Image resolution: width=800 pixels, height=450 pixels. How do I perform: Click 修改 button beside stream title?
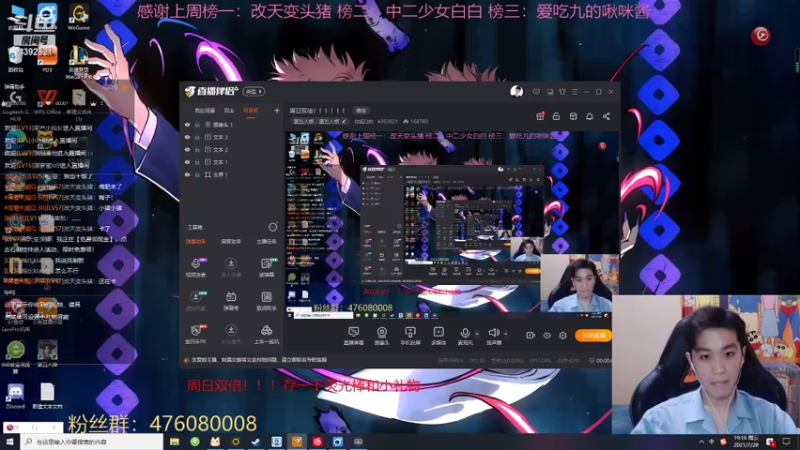pos(361,111)
